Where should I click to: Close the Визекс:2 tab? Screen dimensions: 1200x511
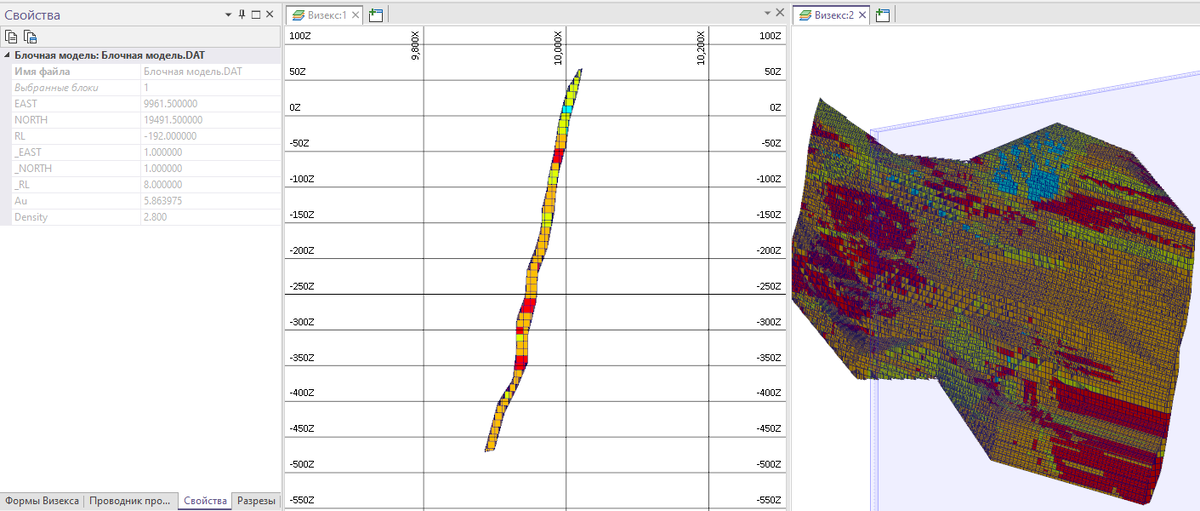[862, 15]
